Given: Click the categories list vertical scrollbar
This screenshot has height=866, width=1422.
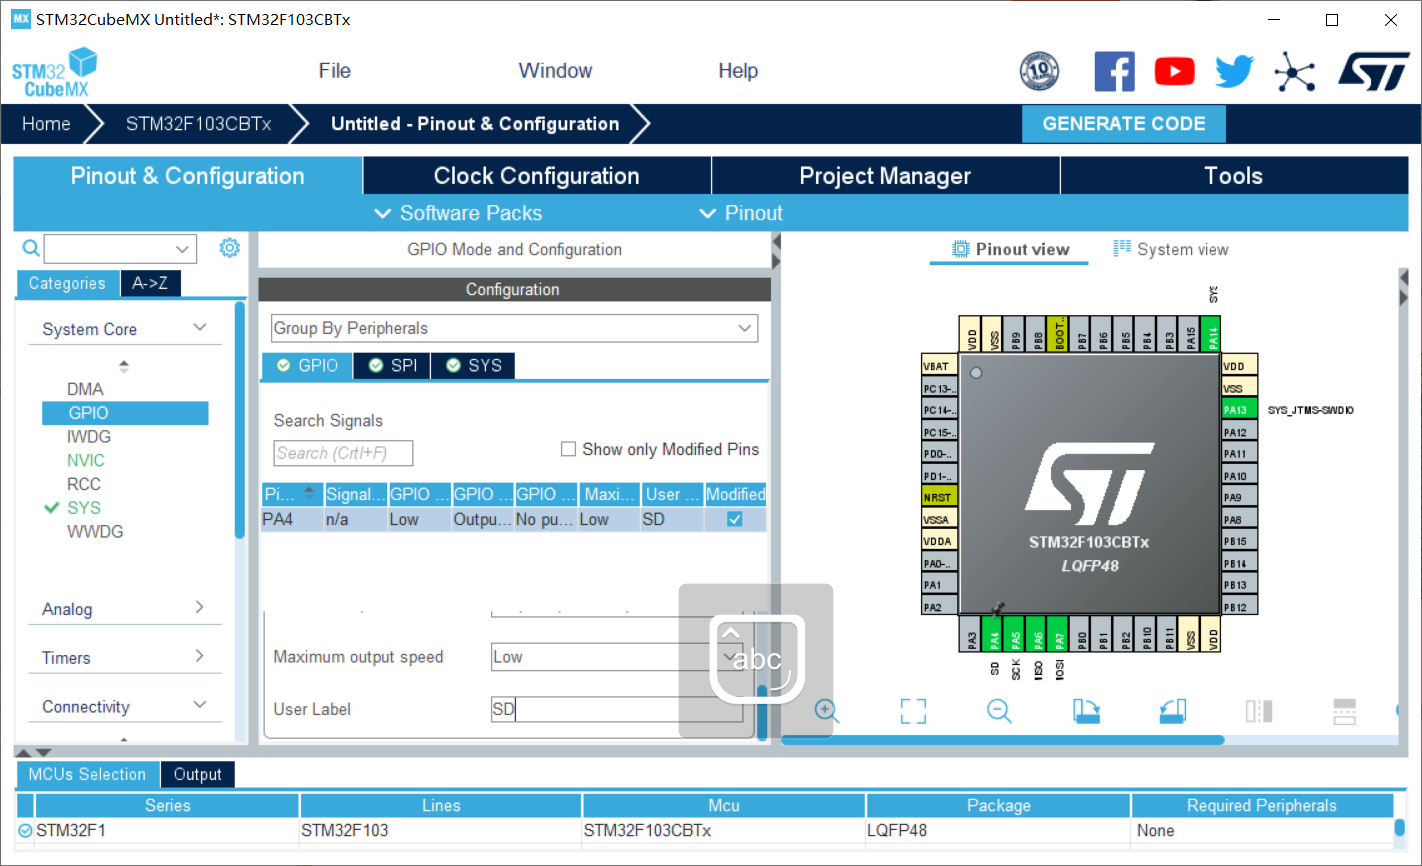Looking at the screenshot, I should pyautogui.click(x=240, y=420).
